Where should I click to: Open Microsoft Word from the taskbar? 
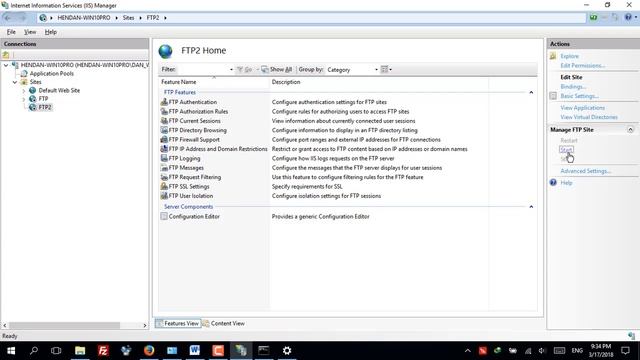[x=195, y=350]
